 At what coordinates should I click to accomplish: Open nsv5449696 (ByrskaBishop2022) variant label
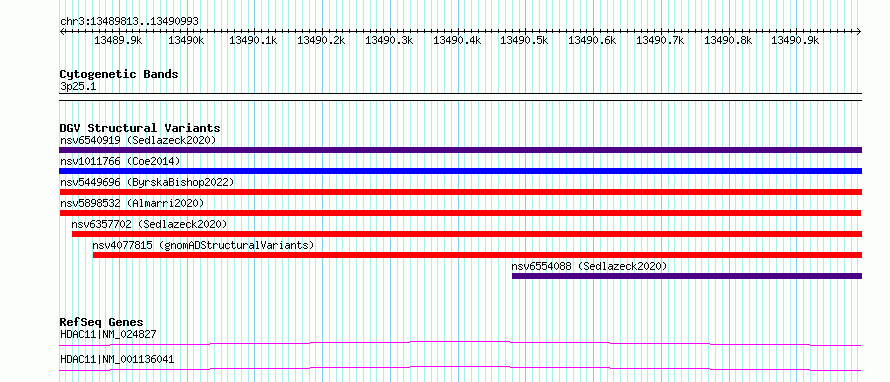147,182
